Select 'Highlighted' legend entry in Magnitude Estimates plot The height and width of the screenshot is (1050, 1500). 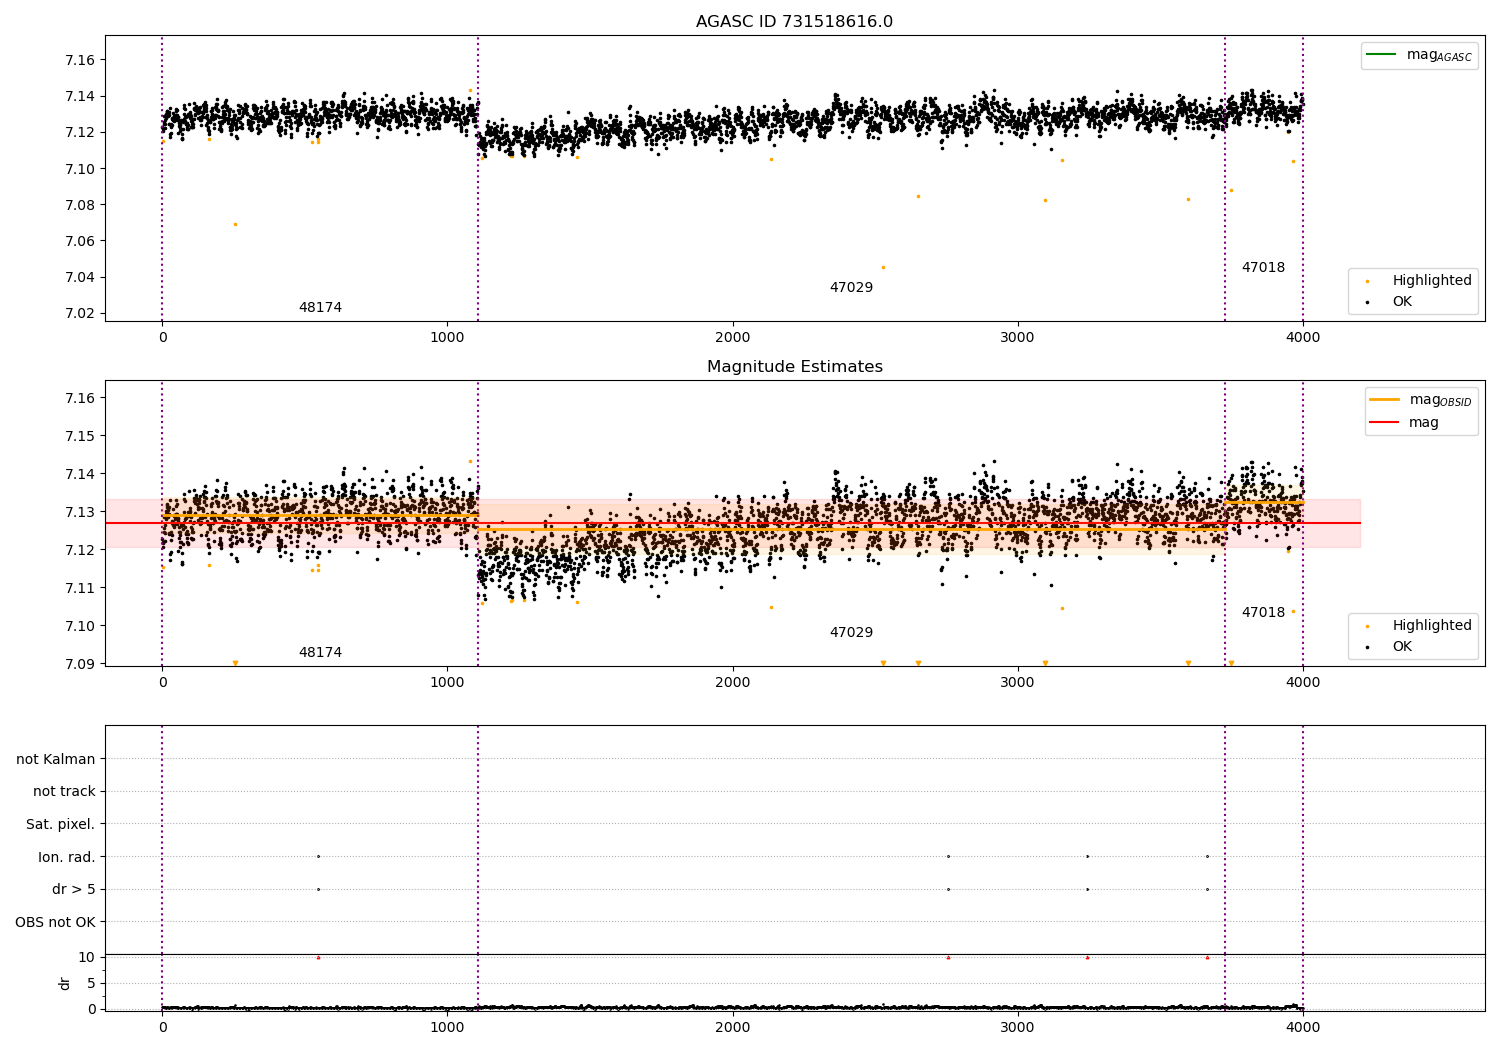(1432, 625)
